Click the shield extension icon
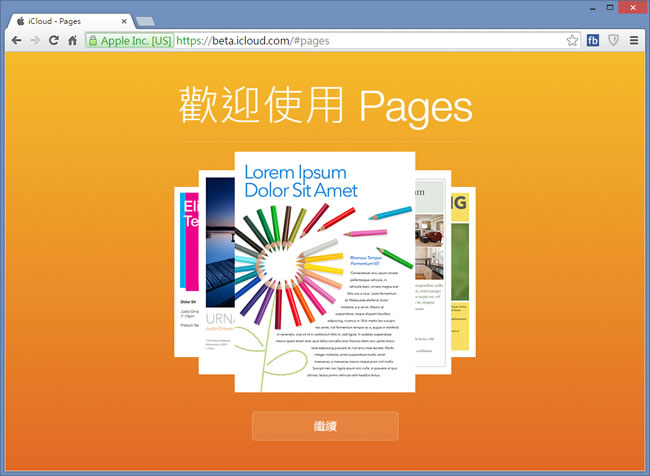Viewport: 650px width, 476px height. (614, 40)
